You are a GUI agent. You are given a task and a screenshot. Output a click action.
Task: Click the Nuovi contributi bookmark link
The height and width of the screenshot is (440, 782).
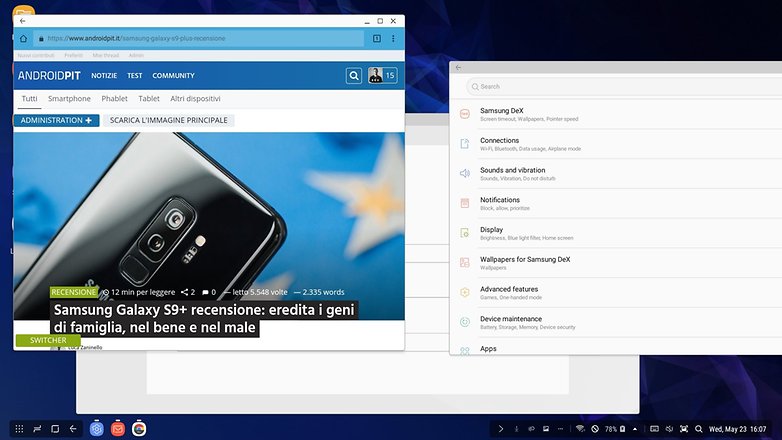click(x=36, y=55)
